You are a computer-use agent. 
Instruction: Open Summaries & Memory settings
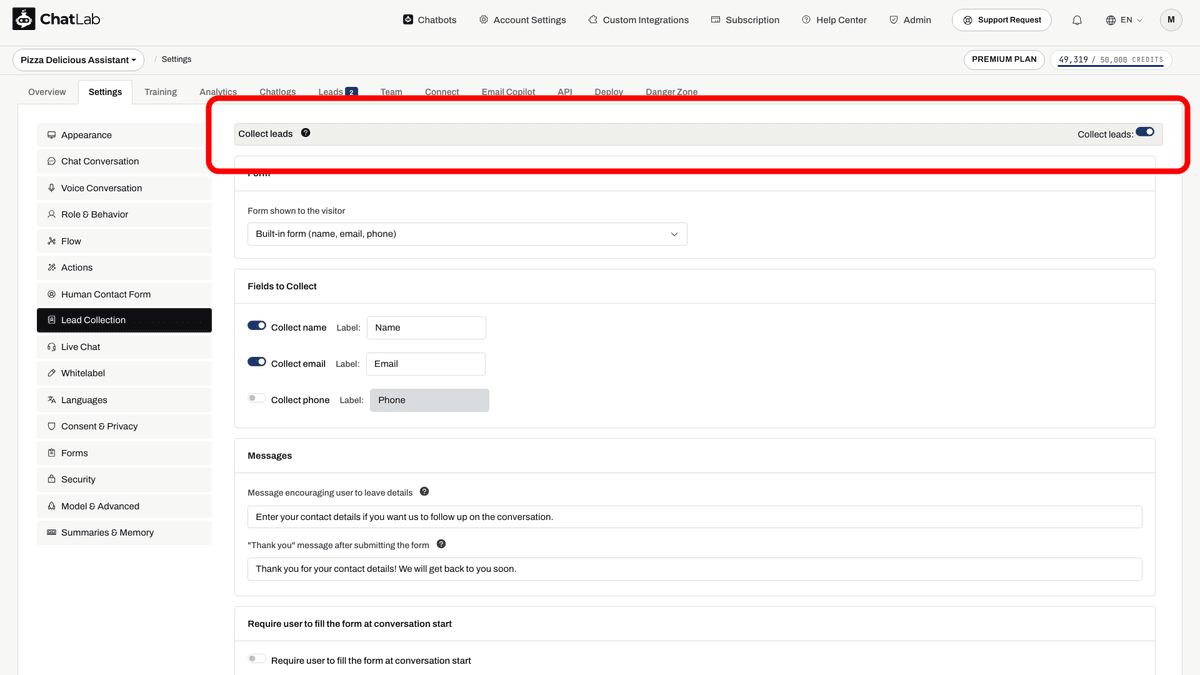pos(124,533)
